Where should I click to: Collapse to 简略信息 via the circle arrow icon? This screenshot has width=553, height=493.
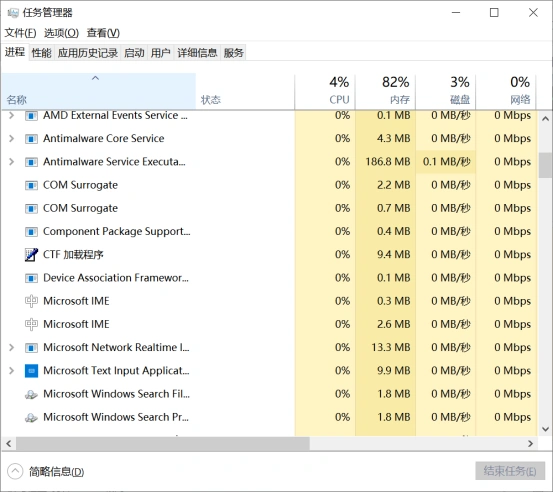click(15, 471)
